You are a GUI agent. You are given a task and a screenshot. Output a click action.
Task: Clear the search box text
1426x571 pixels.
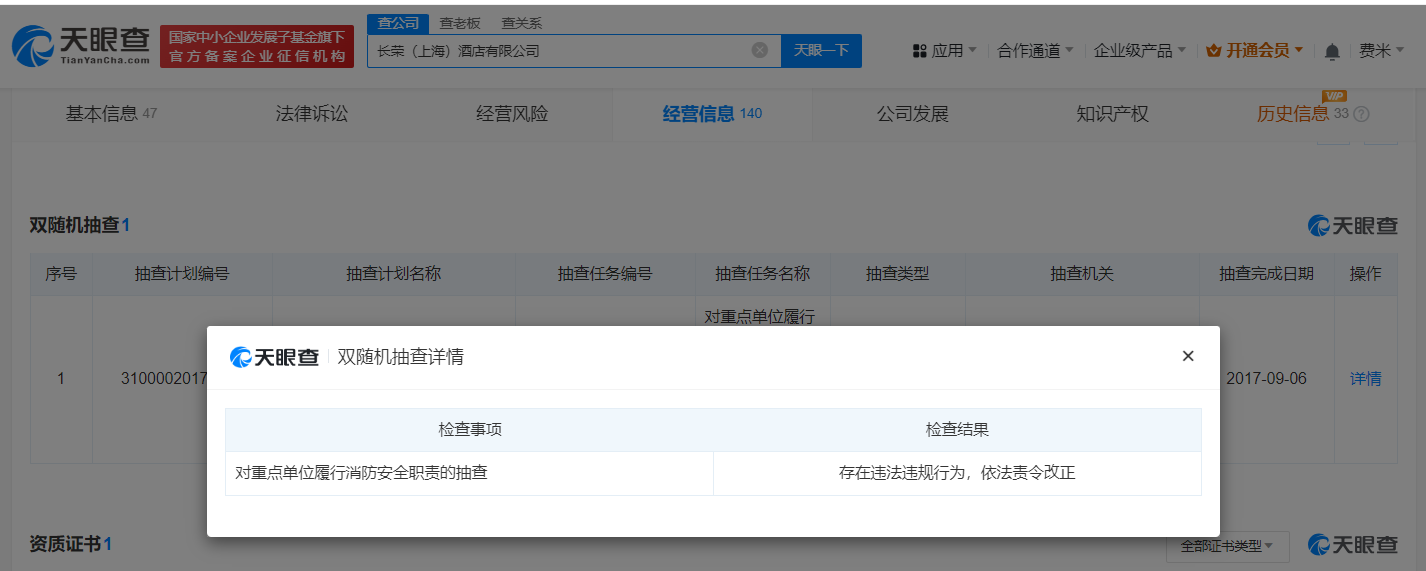click(759, 50)
